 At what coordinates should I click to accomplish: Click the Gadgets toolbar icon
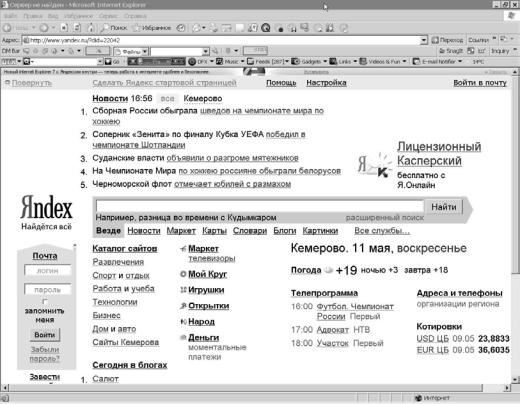pyautogui.click(x=295, y=62)
